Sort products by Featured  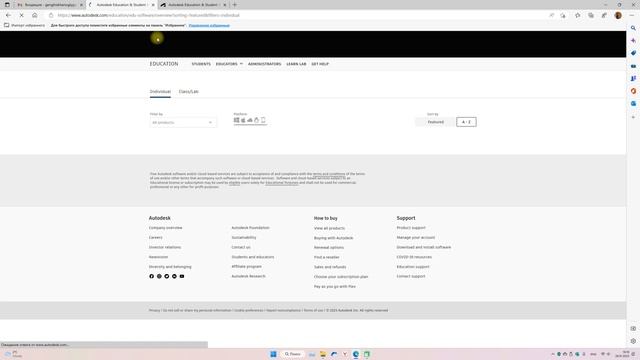point(435,122)
